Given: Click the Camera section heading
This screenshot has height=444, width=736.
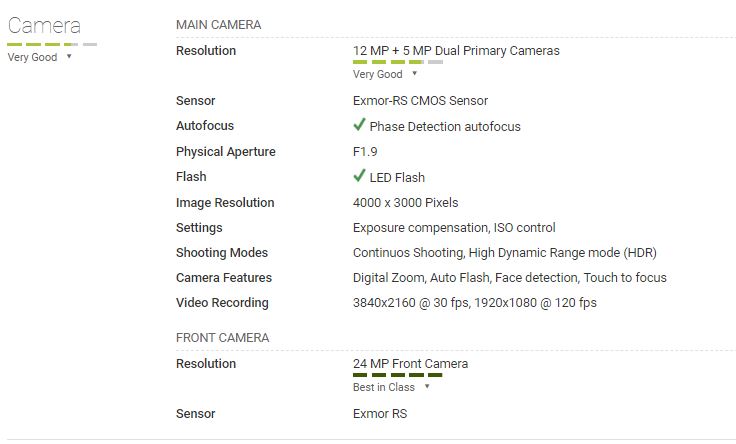Looking at the screenshot, I should point(44,26).
